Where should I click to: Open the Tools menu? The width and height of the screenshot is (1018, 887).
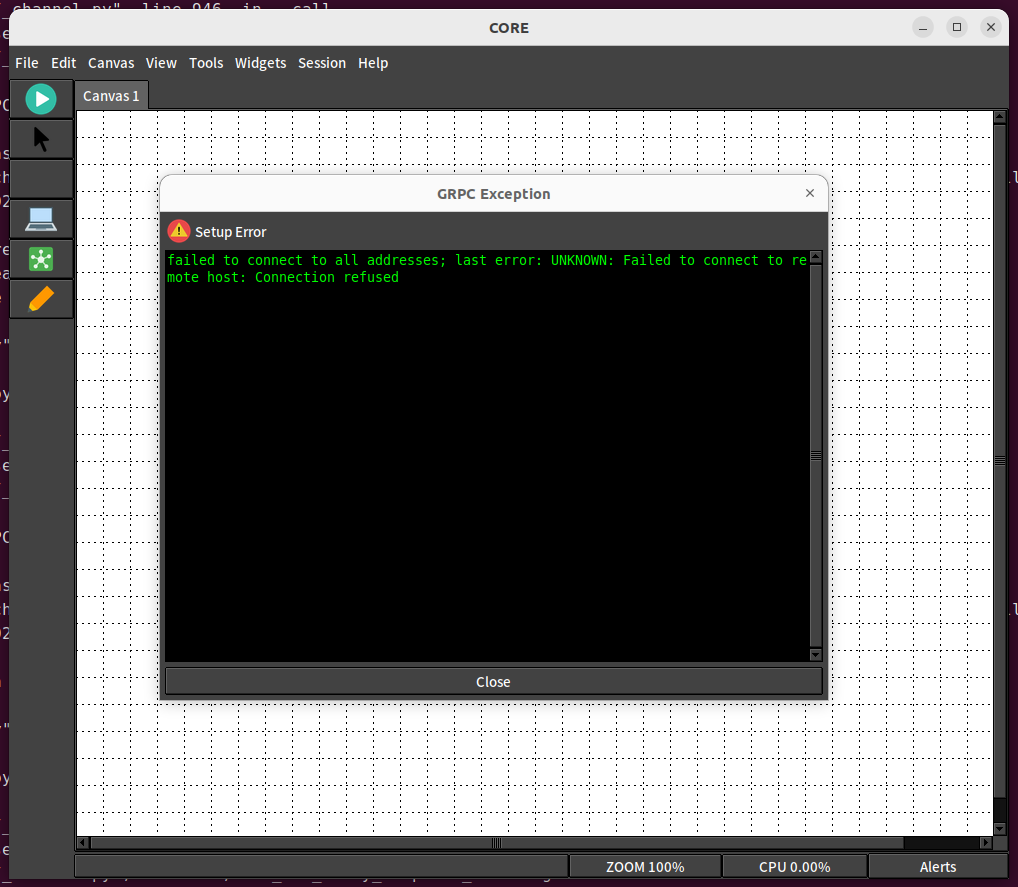206,63
